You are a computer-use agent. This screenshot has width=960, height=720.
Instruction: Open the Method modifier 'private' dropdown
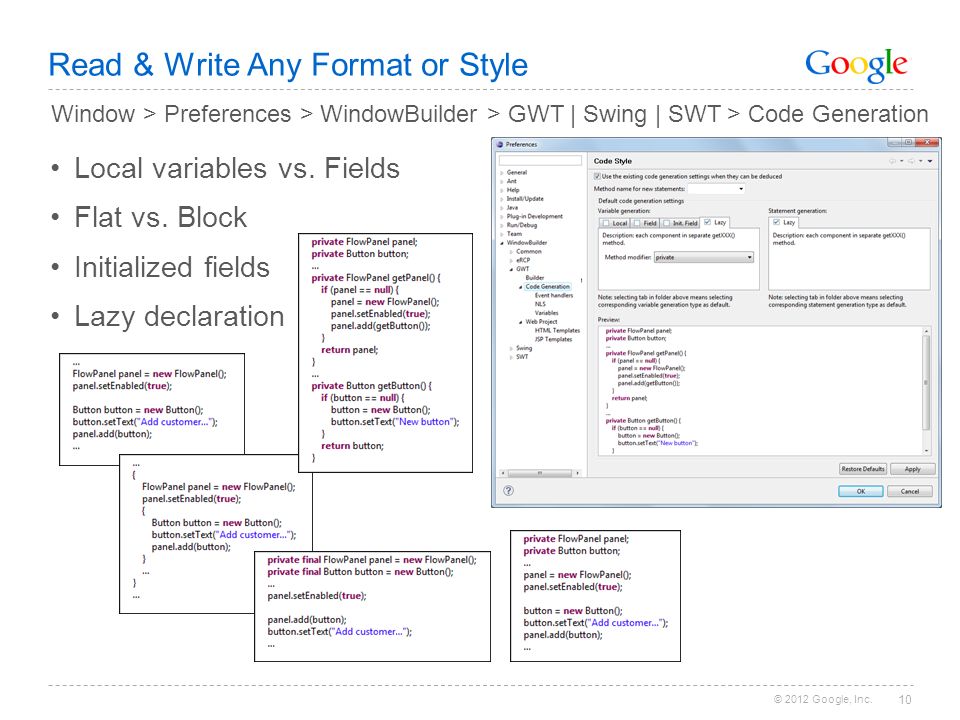(703, 258)
